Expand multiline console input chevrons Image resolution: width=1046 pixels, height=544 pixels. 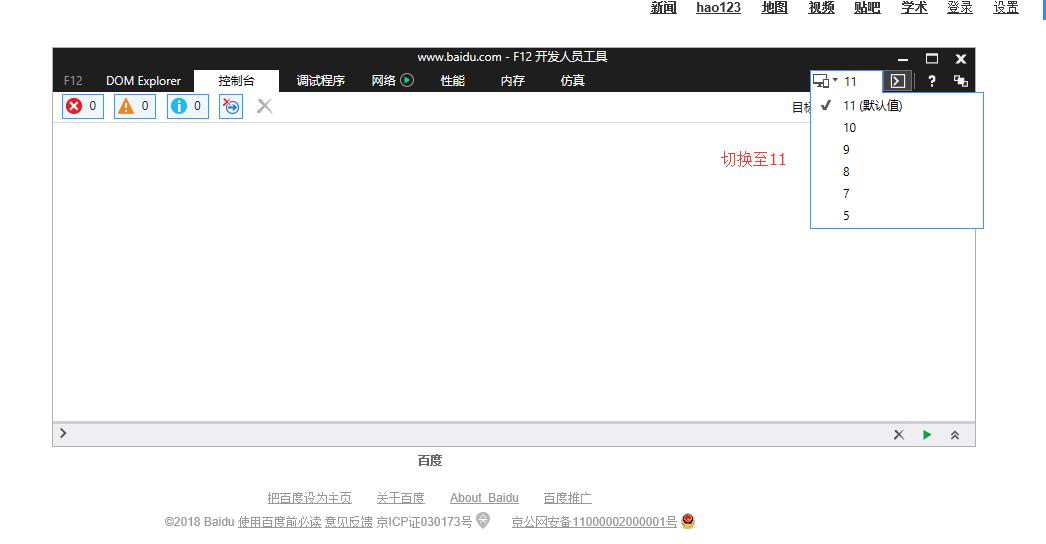(955, 435)
